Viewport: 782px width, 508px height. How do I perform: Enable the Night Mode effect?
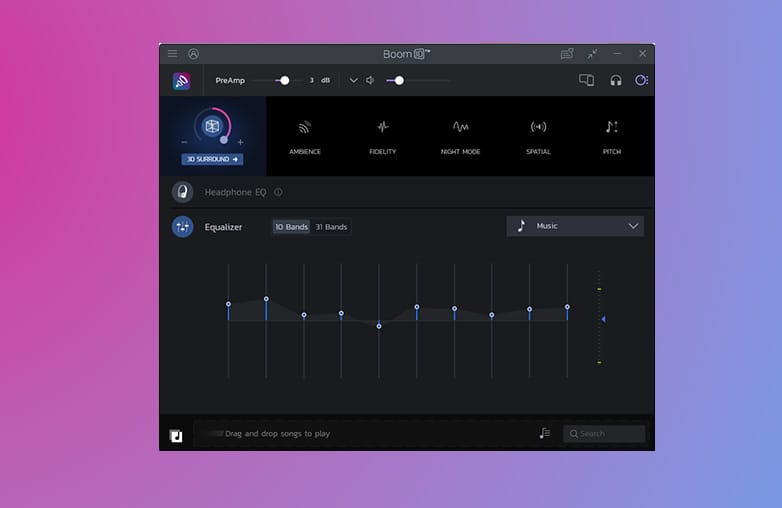(460, 137)
